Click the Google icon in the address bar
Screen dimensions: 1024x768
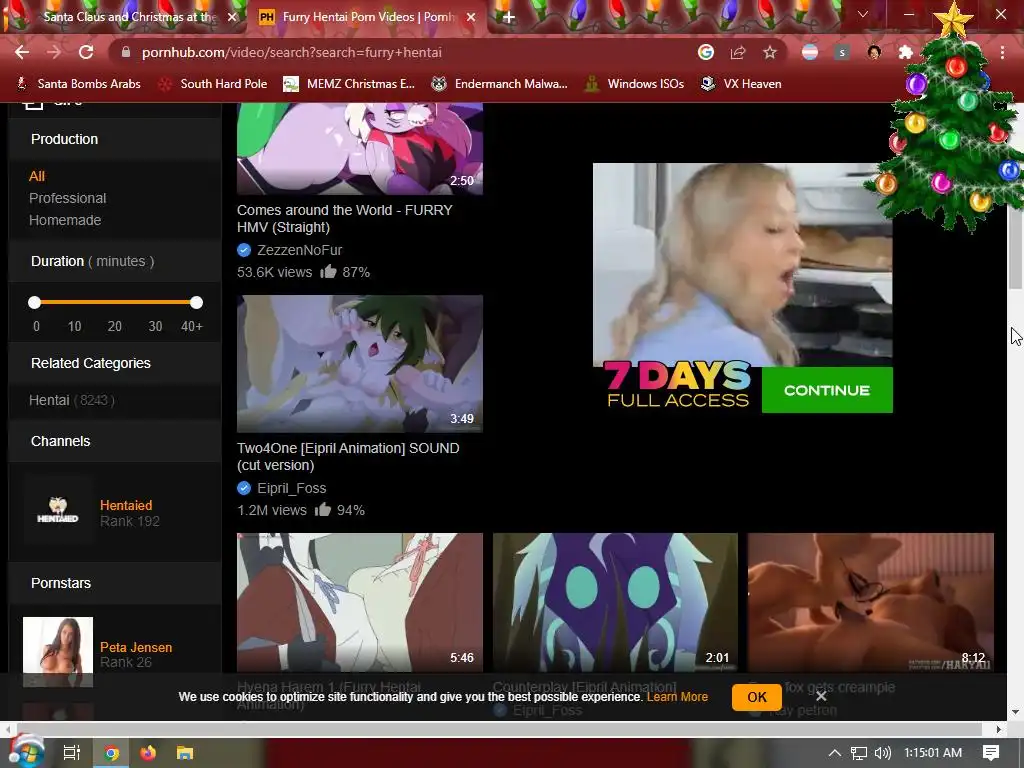click(x=705, y=52)
